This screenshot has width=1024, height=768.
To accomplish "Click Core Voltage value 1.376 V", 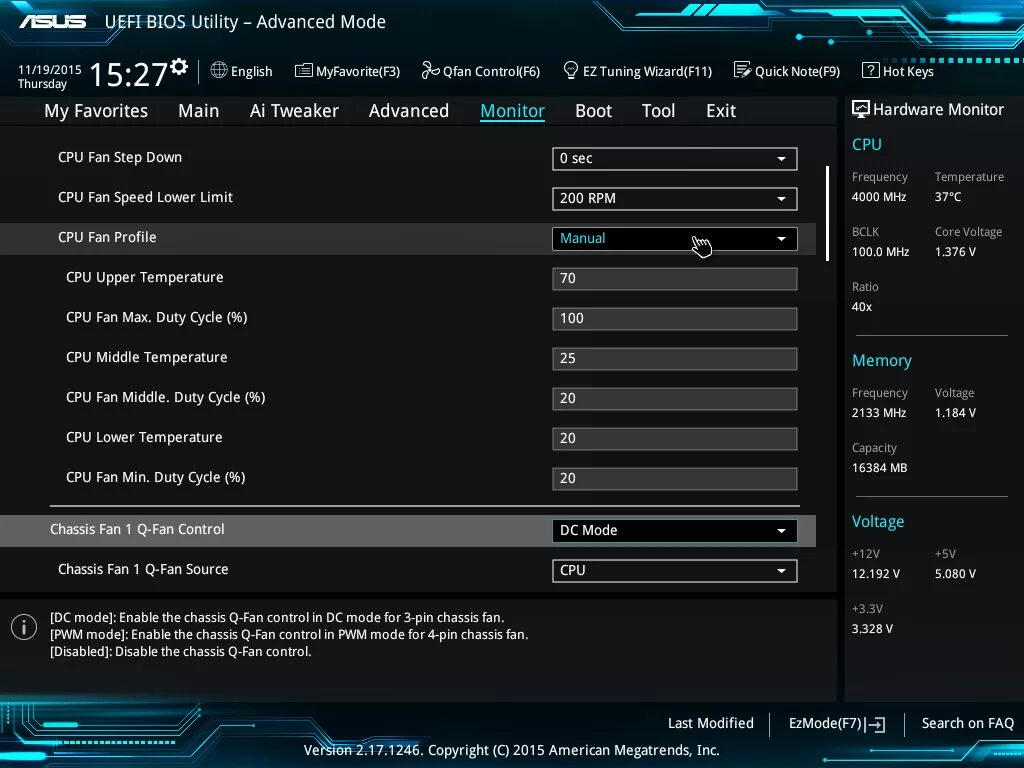I will coord(955,251).
